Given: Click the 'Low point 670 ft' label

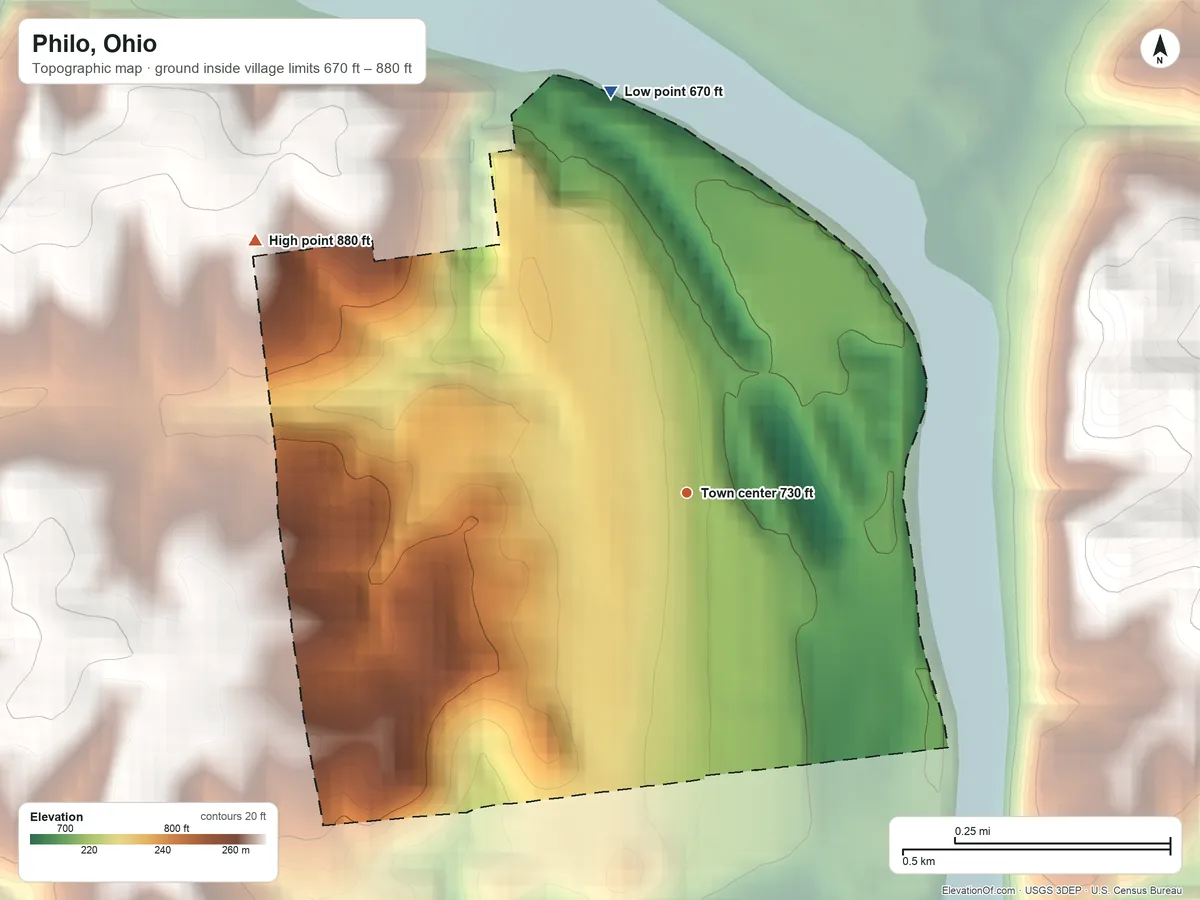Looking at the screenshot, I should click(x=674, y=91).
